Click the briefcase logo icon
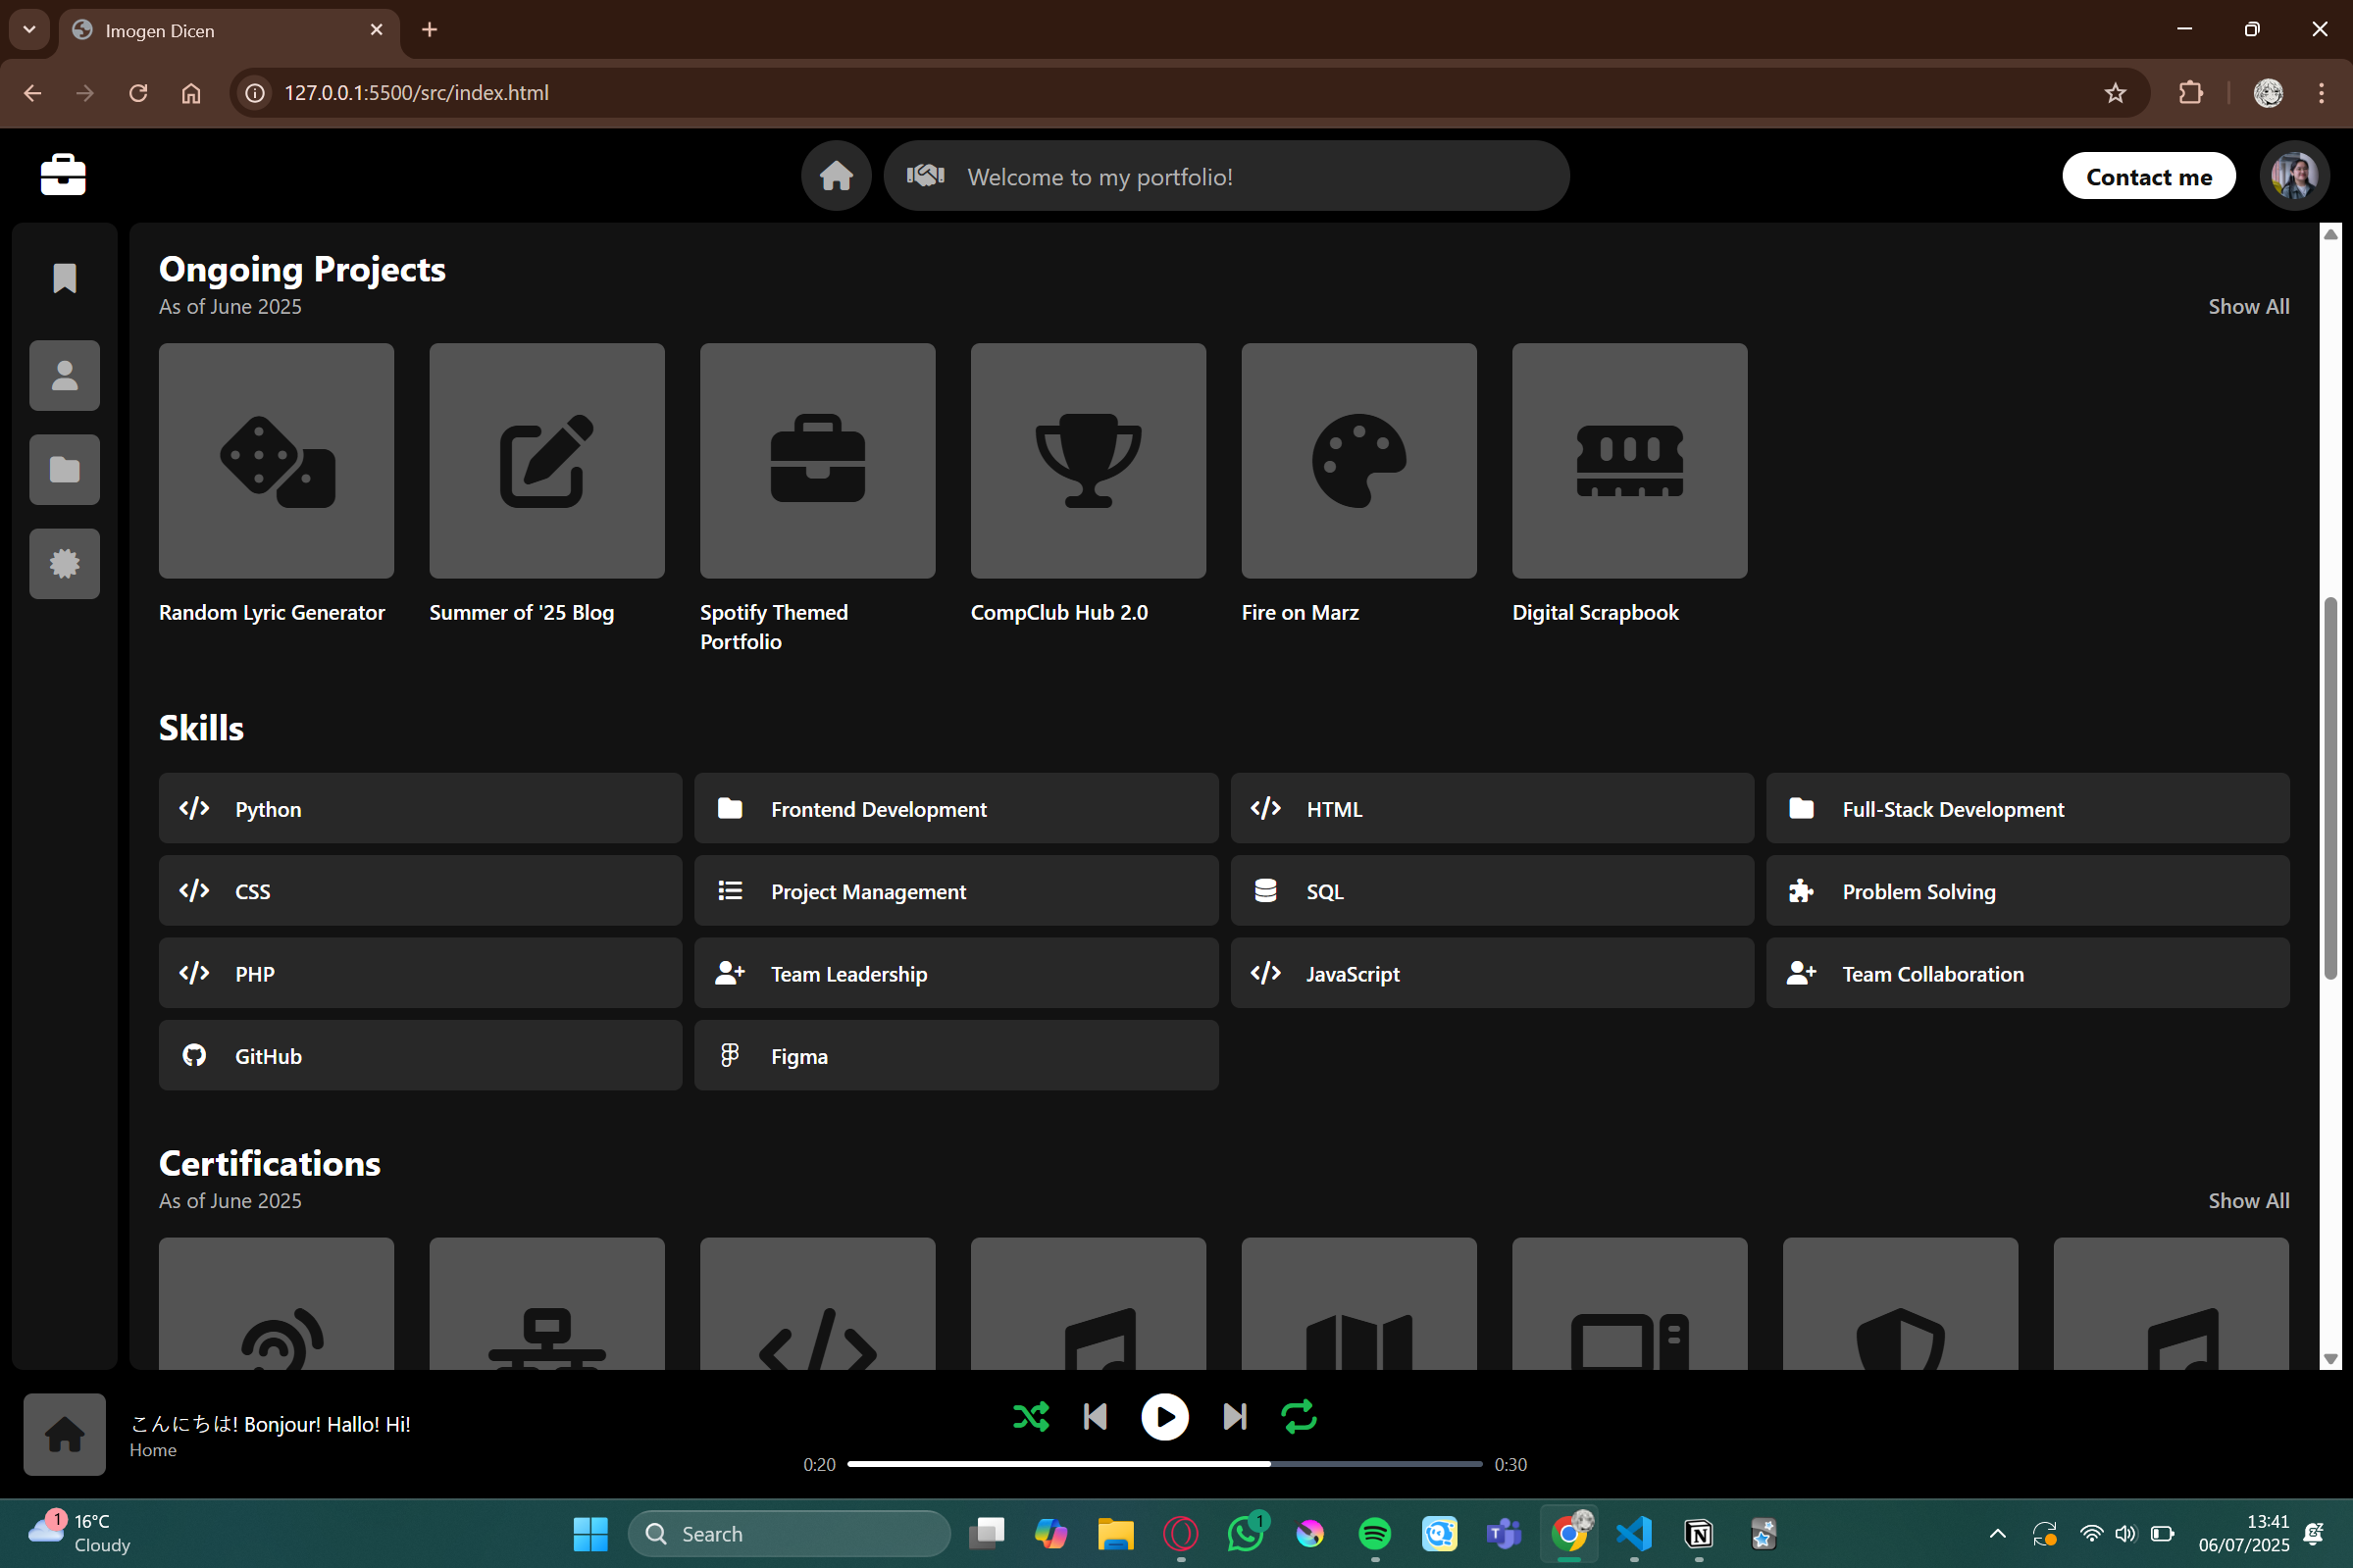The height and width of the screenshot is (1568, 2353). [x=63, y=175]
